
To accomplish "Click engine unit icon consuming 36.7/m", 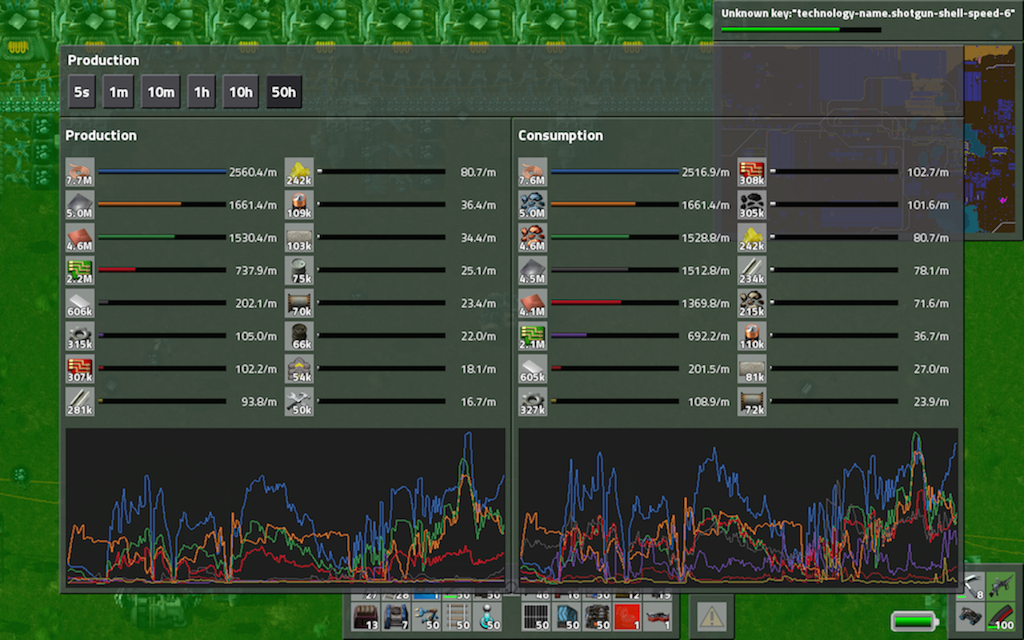I will click(x=752, y=336).
